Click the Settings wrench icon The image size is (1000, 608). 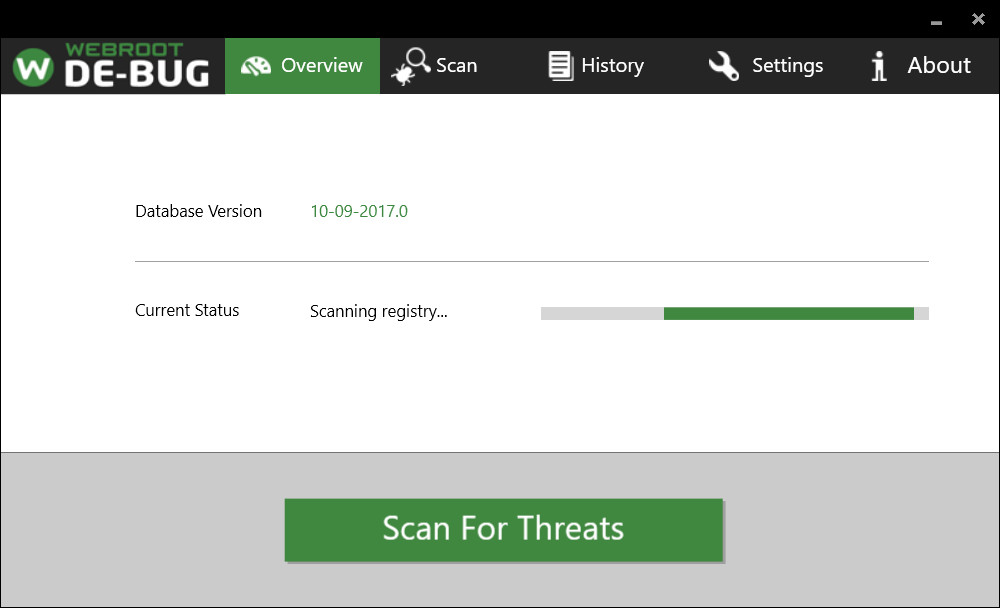pos(724,66)
